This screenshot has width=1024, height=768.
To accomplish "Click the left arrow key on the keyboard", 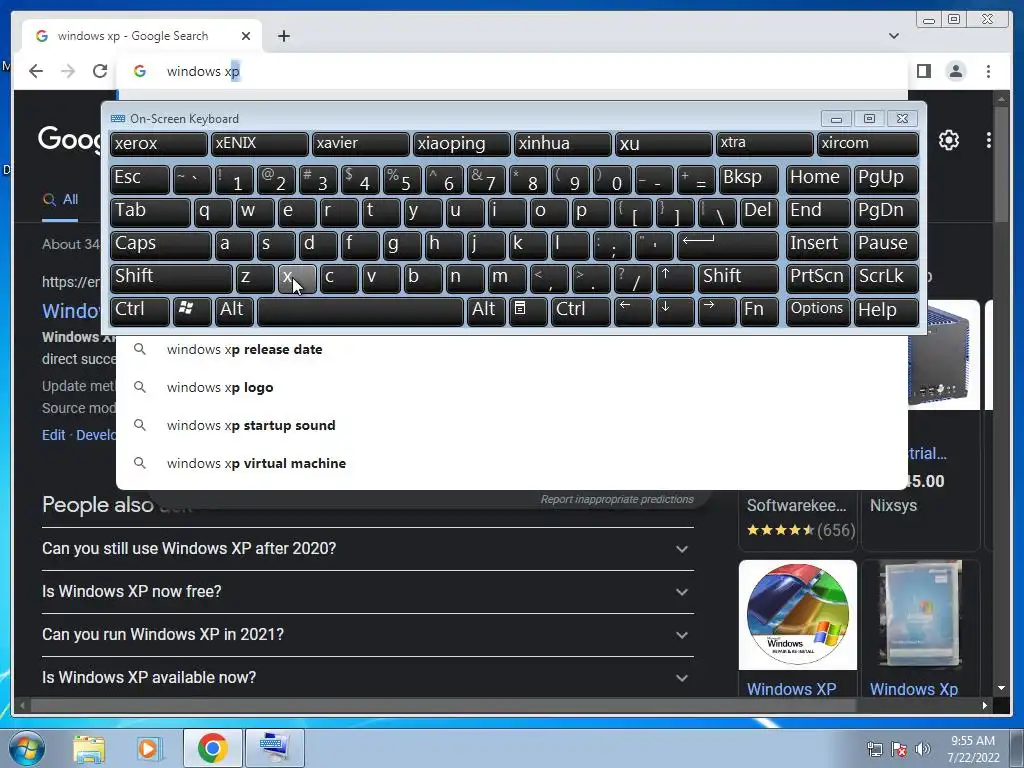I will (633, 310).
